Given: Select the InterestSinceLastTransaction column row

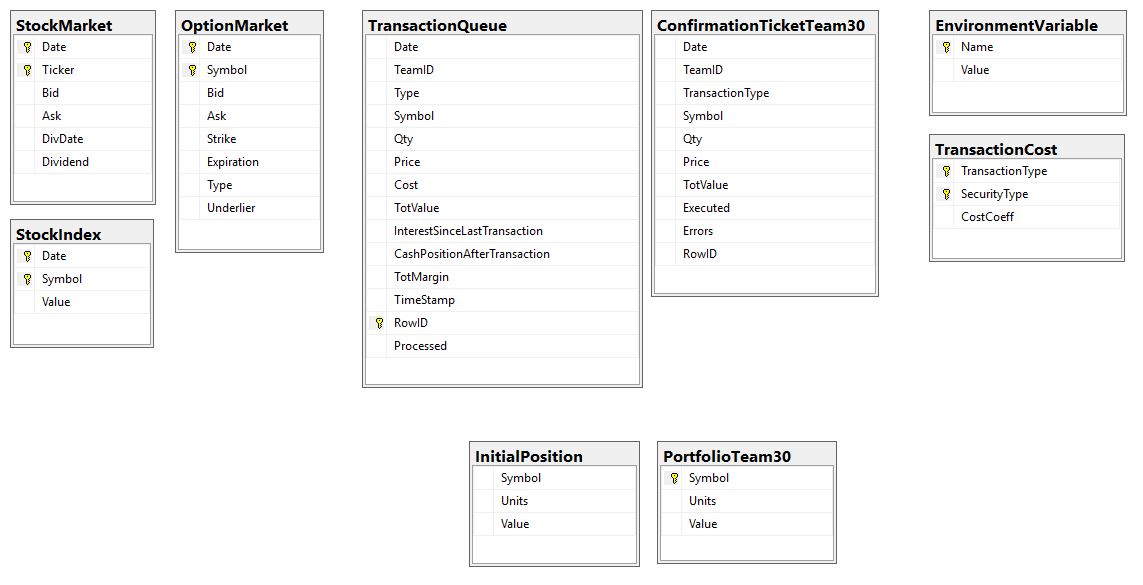Looking at the screenshot, I should (x=468, y=231).
